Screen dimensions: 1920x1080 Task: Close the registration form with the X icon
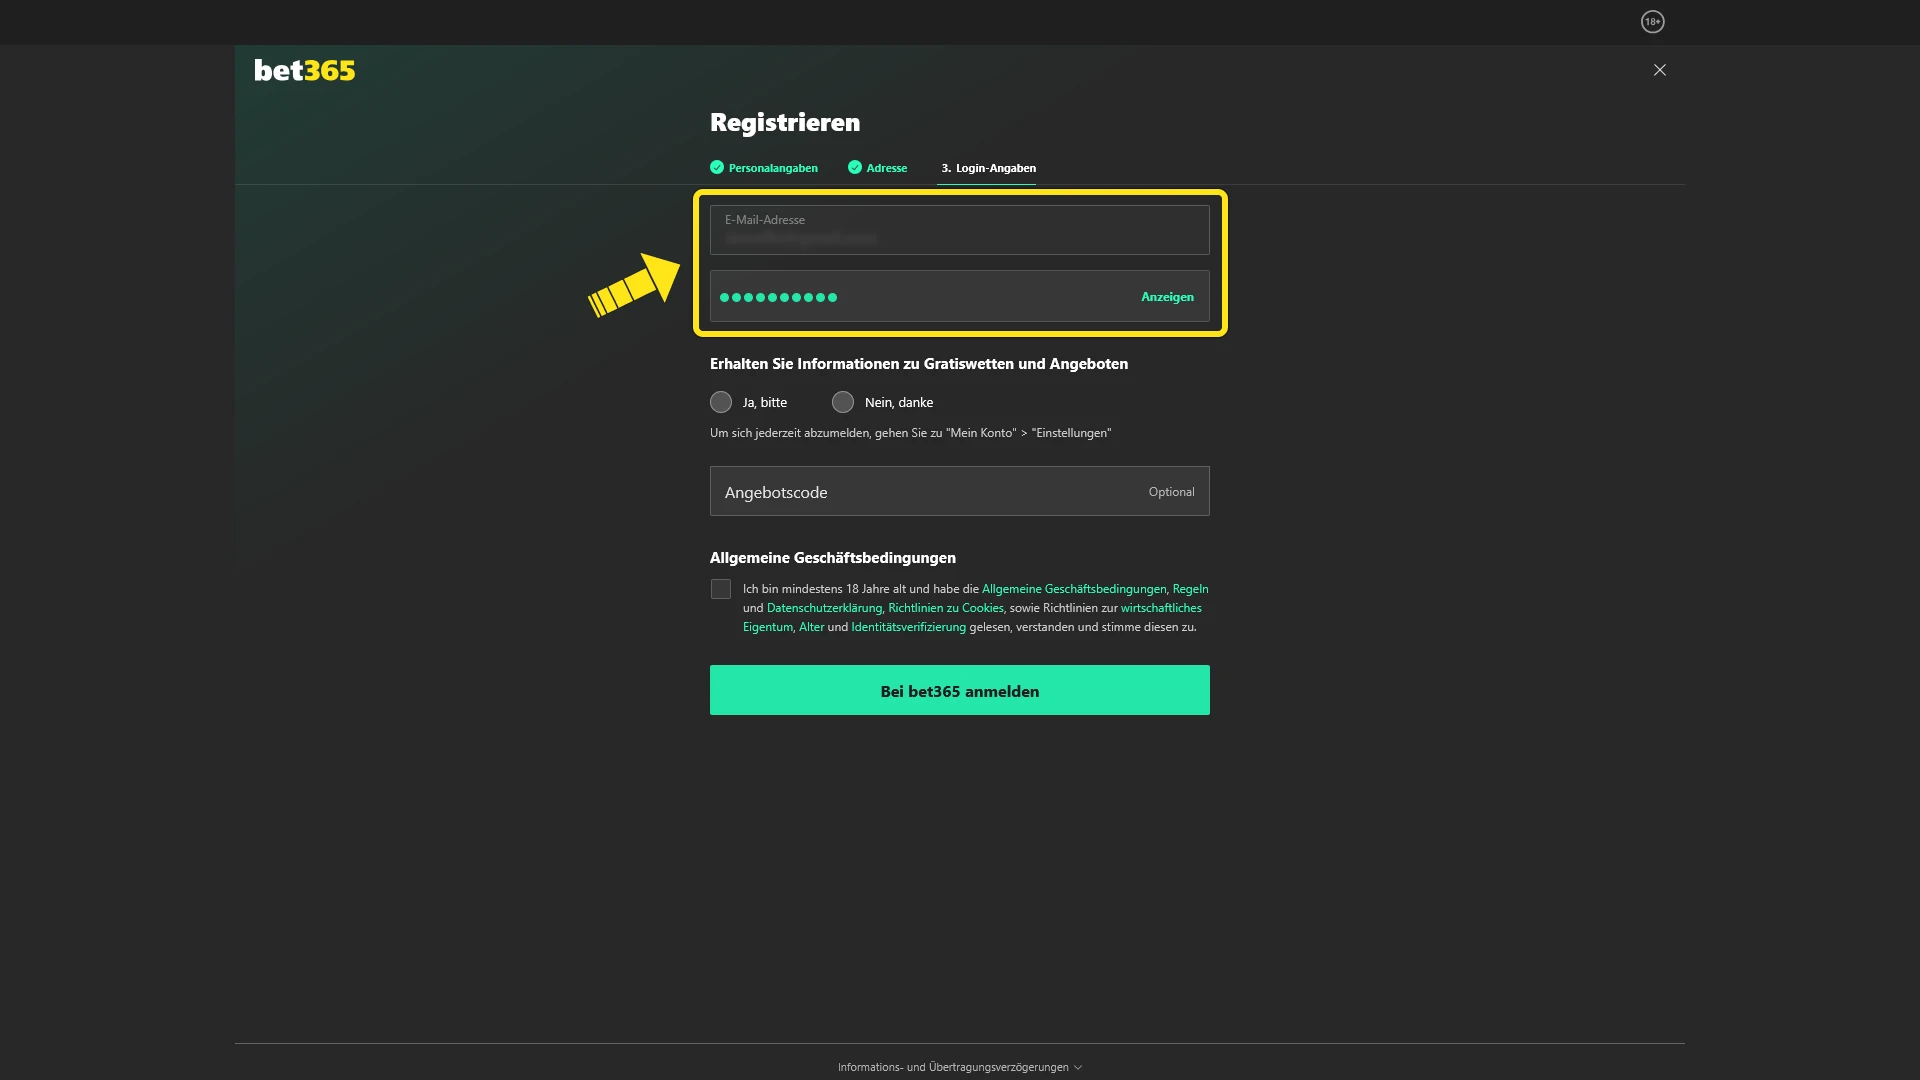[1659, 70]
